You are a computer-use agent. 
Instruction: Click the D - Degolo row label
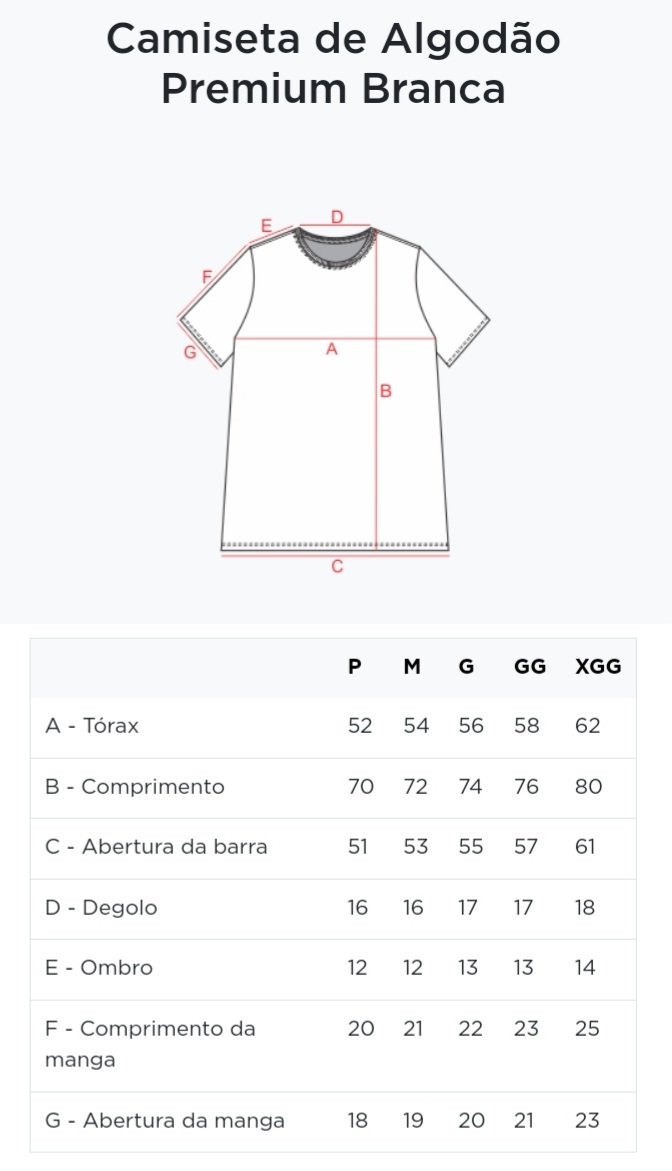102,907
